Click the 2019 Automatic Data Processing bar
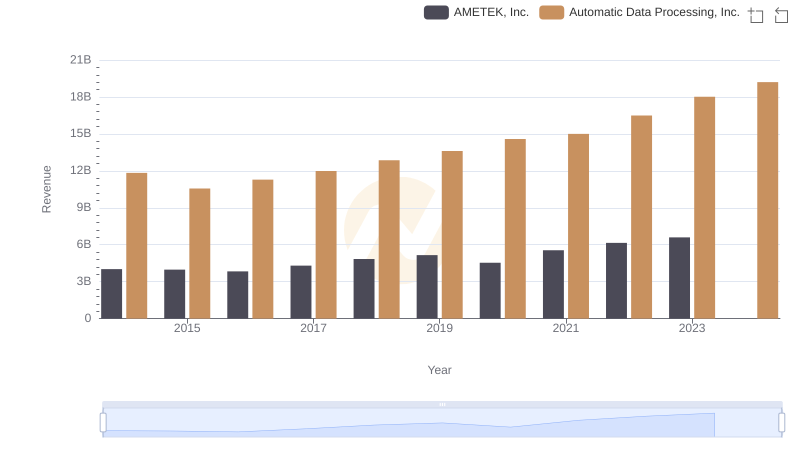Screen dimensions: 800x461 [452, 235]
